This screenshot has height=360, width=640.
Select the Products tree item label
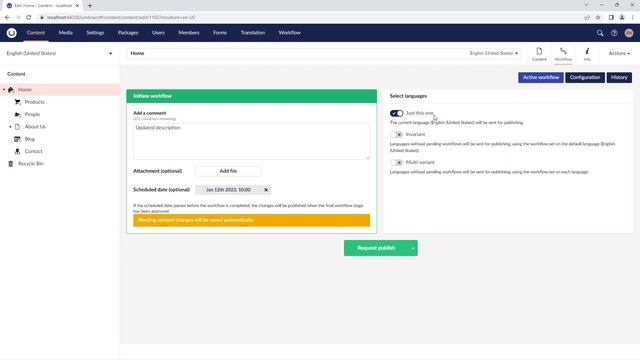click(35, 102)
